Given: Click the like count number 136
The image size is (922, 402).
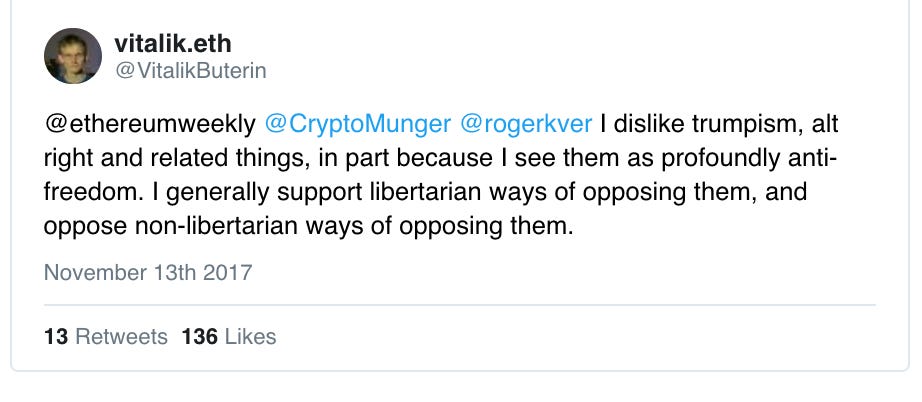Looking at the screenshot, I should click(x=199, y=337).
